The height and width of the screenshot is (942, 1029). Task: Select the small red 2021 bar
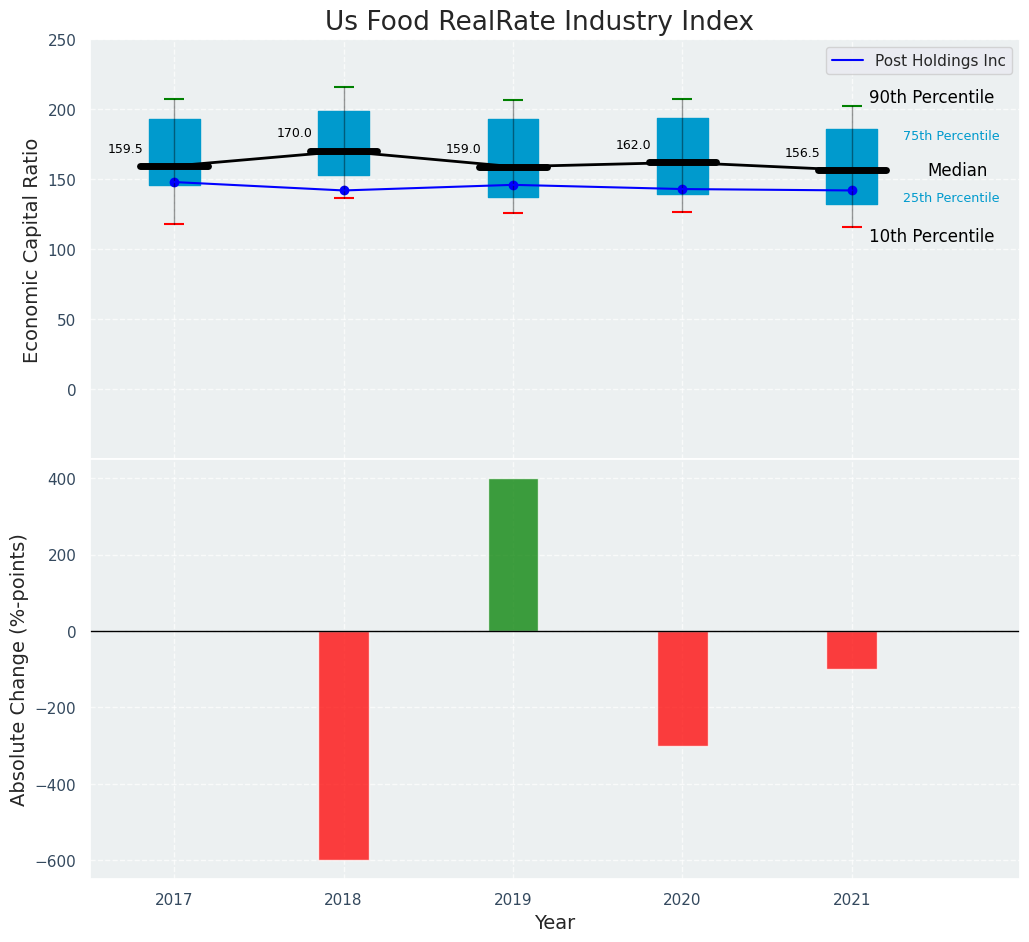pyautogui.click(x=851, y=650)
